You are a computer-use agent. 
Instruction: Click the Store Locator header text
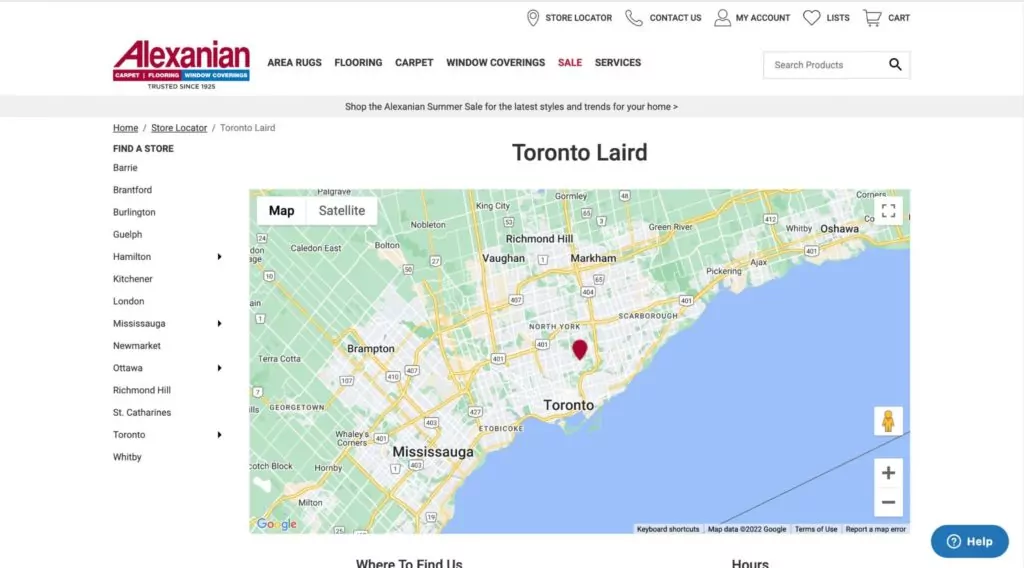(x=579, y=18)
